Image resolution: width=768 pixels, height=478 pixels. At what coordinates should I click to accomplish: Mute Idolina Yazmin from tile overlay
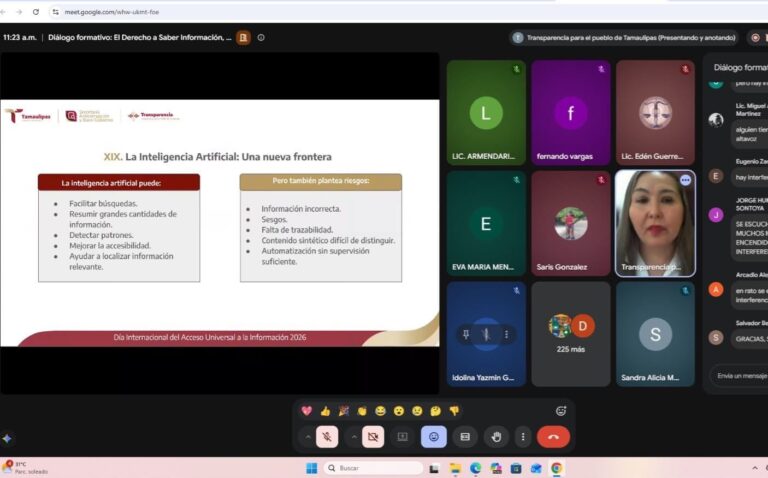[x=486, y=334]
